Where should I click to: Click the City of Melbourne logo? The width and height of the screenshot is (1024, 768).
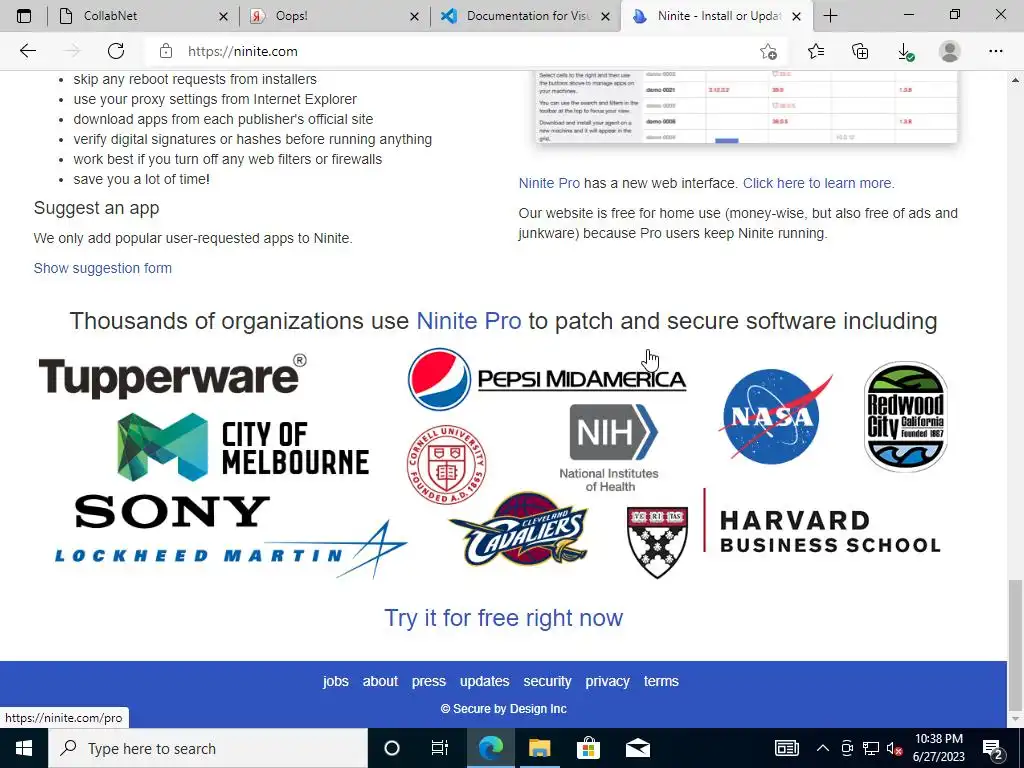(243, 447)
